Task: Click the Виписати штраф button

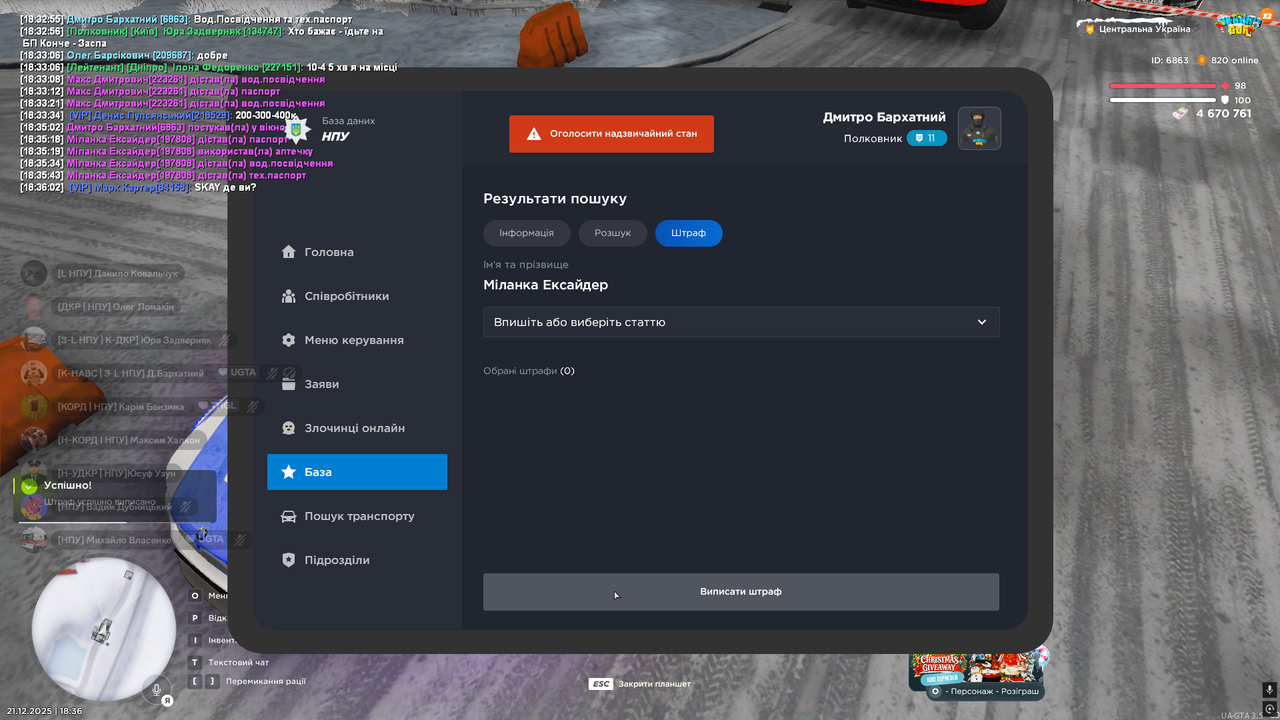Action: (741, 591)
